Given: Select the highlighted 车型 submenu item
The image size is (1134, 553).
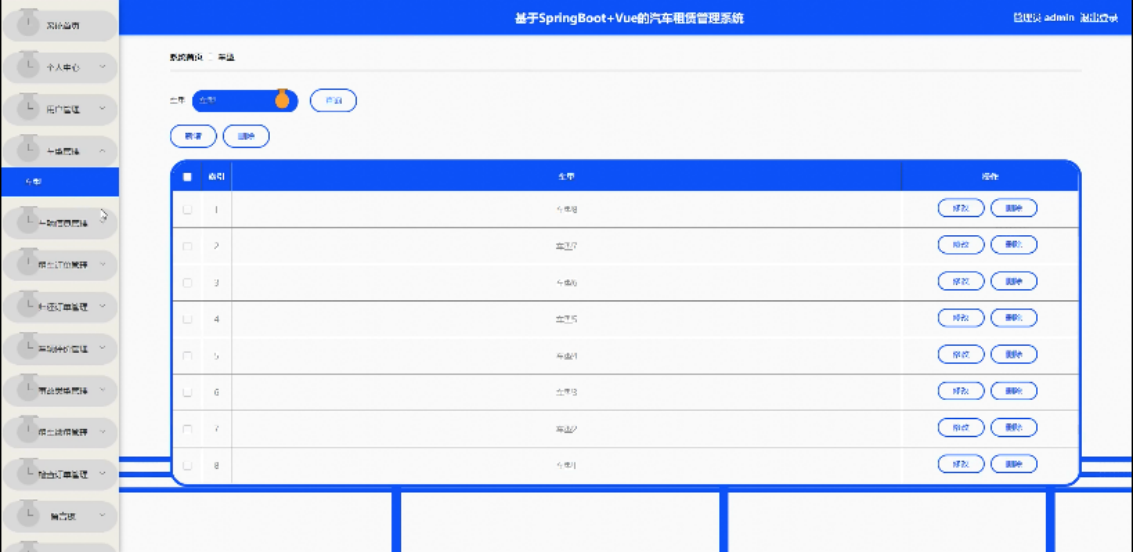Looking at the screenshot, I should tap(59, 181).
